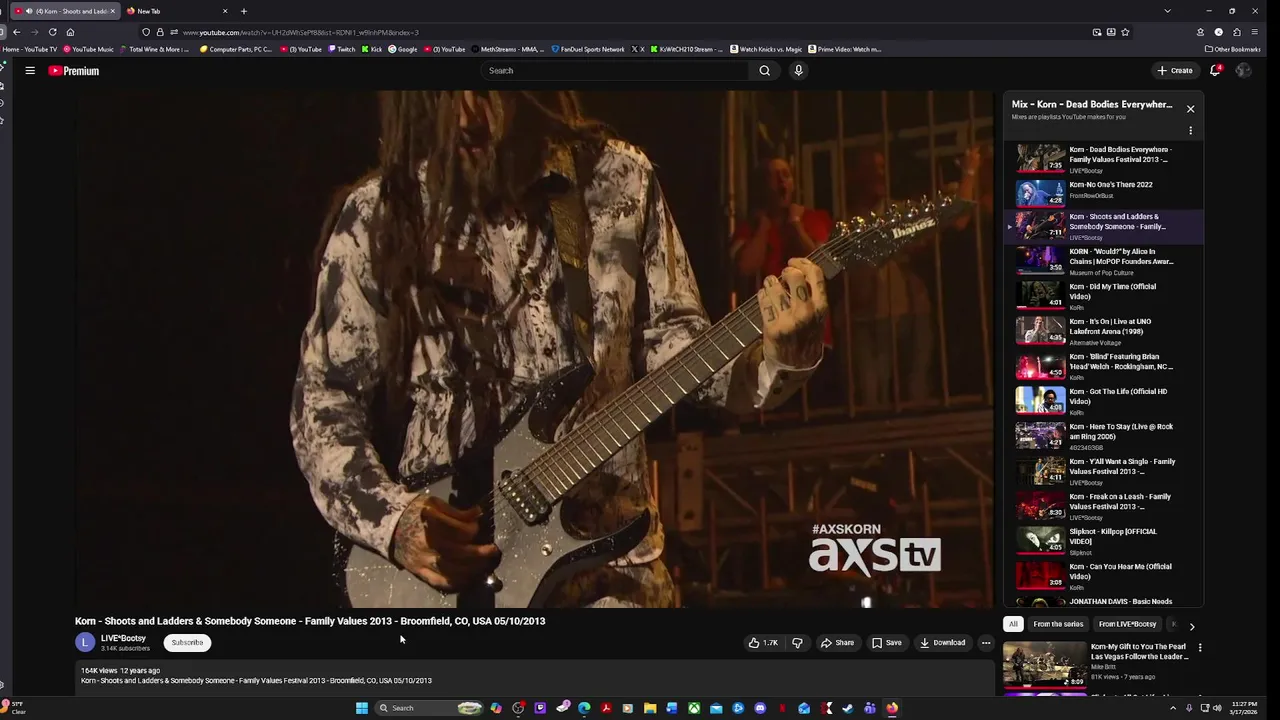
Task: Click the video player to pause playback
Action: coord(534,349)
